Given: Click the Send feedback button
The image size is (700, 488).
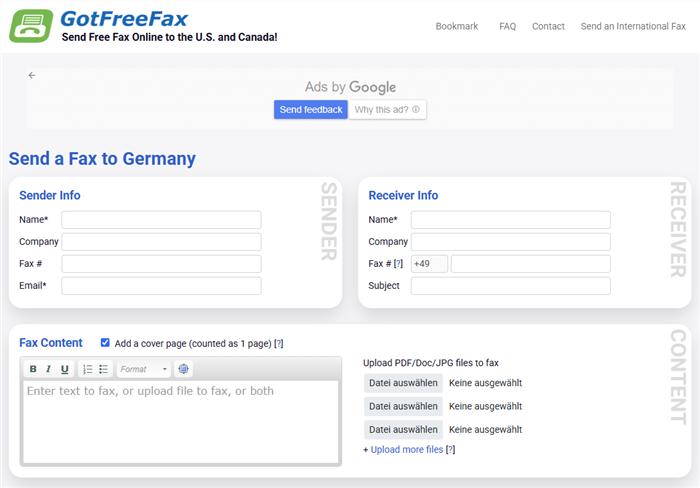Looking at the screenshot, I should click(311, 110).
